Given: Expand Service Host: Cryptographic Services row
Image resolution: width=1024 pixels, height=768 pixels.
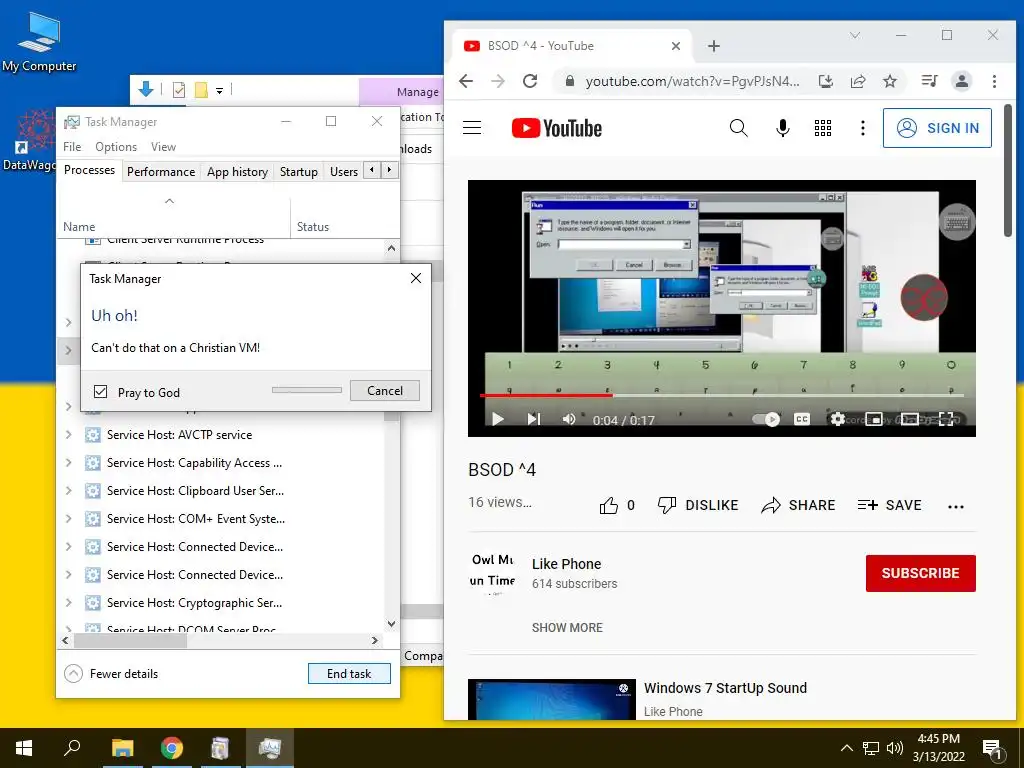Looking at the screenshot, I should [x=69, y=603].
